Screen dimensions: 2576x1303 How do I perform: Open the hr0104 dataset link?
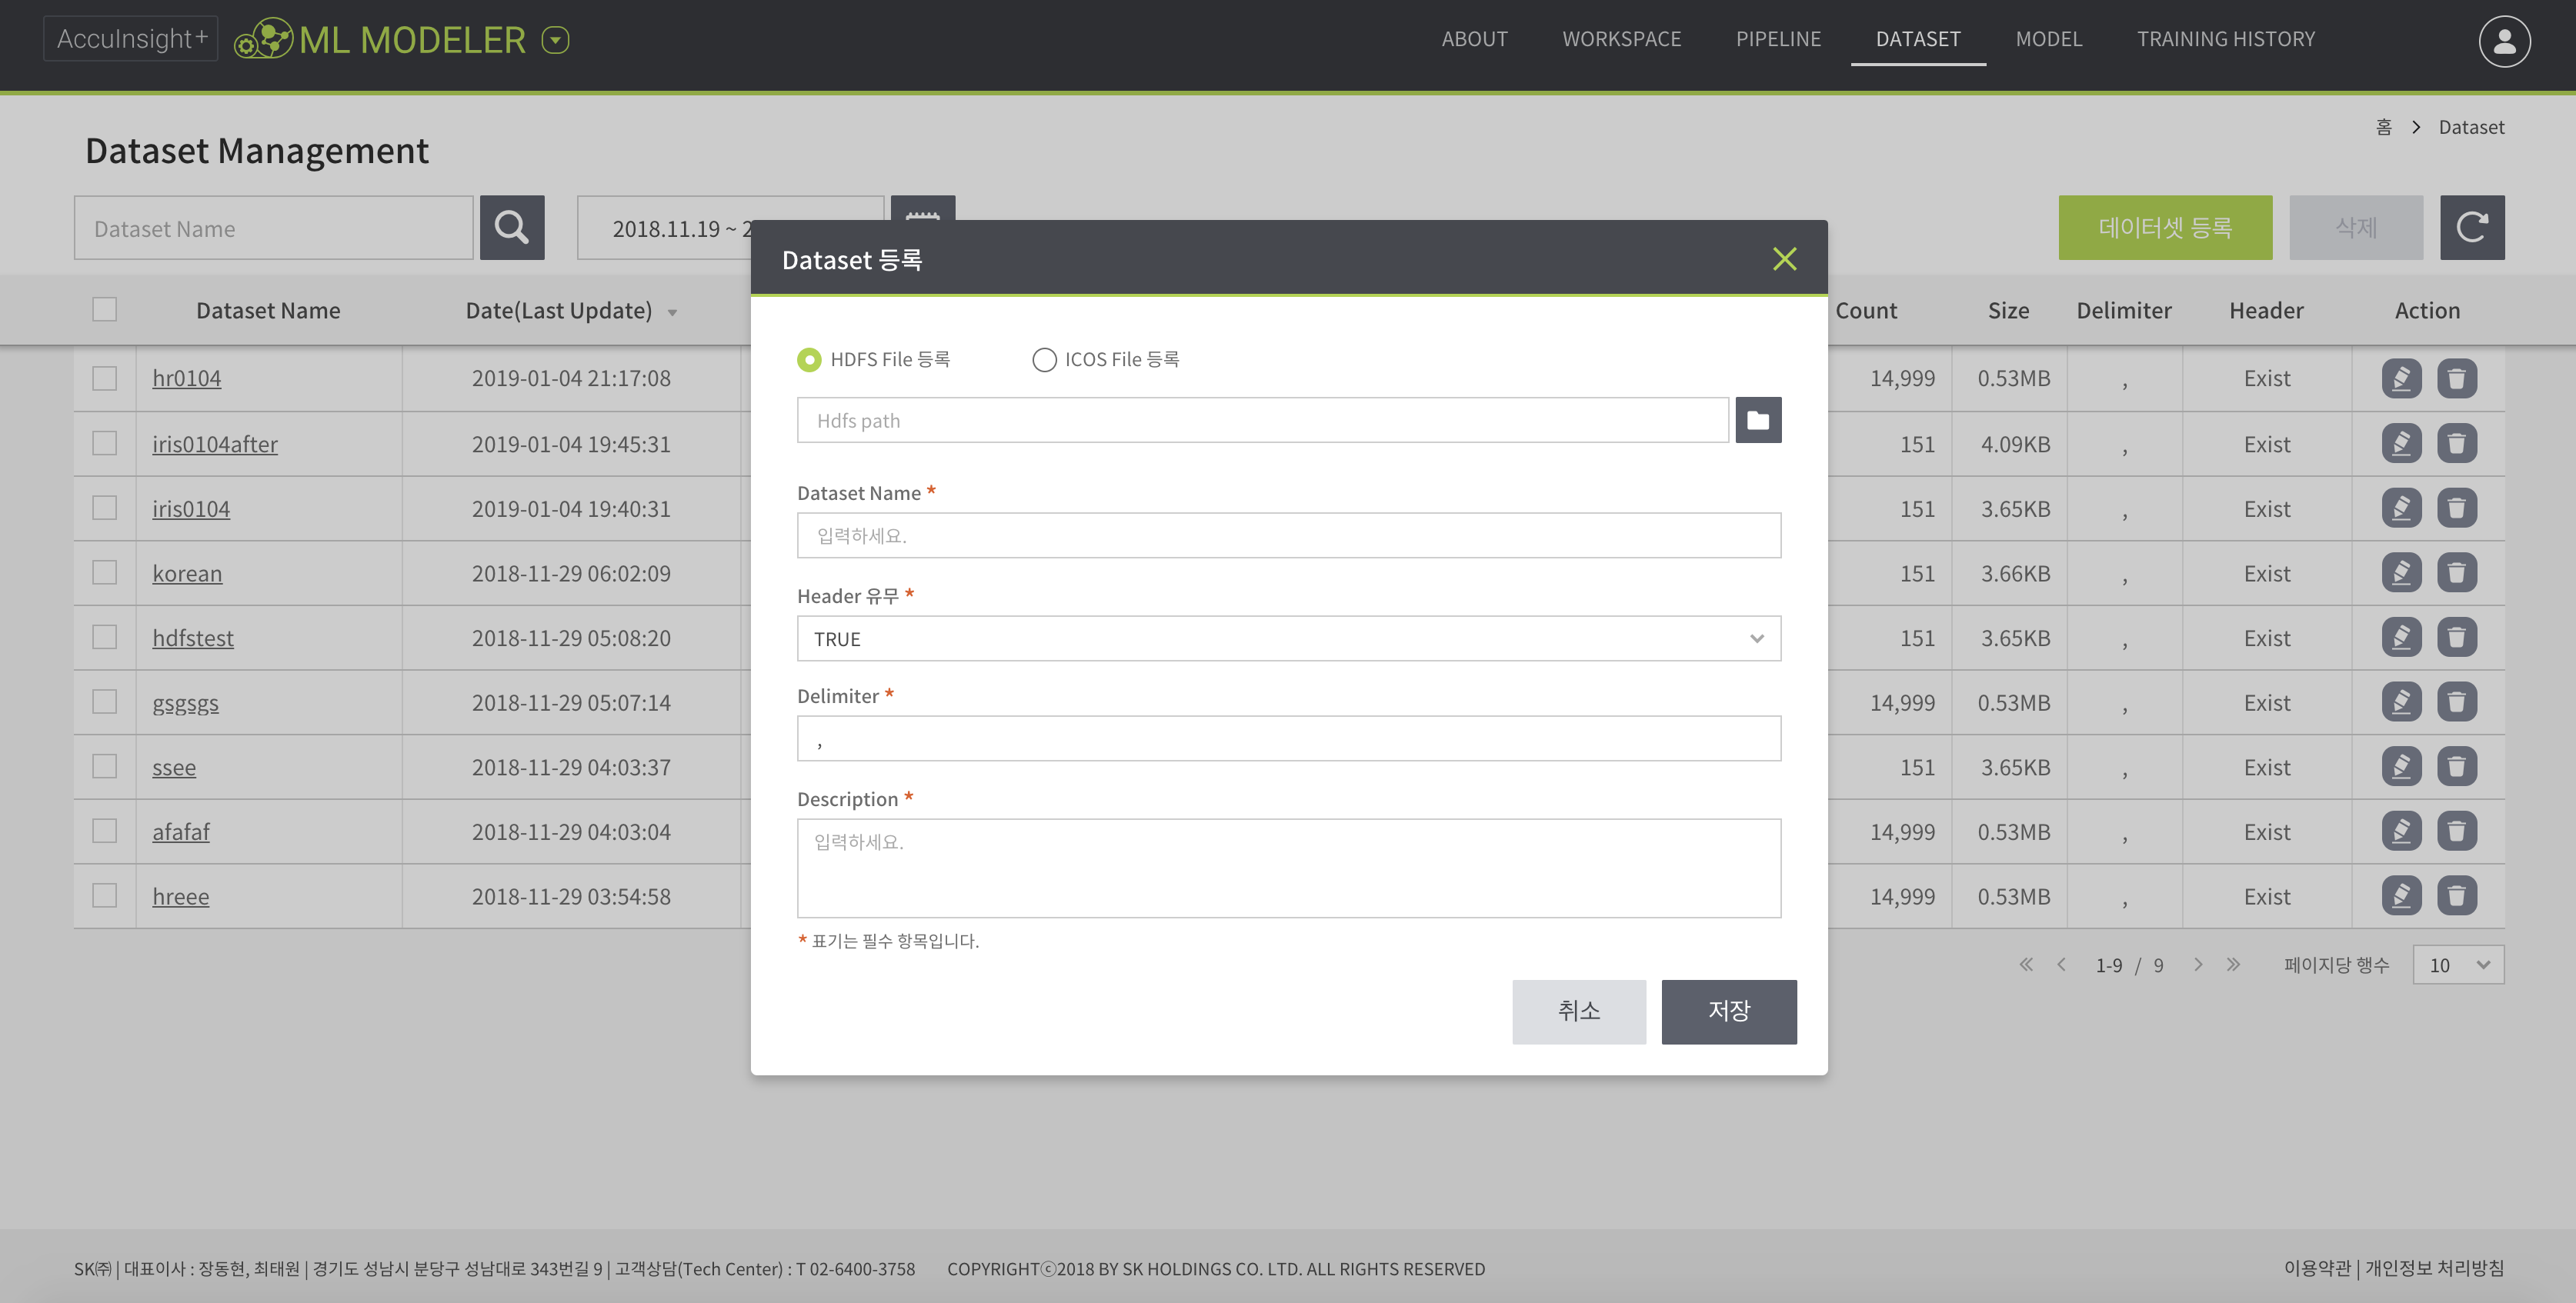click(x=187, y=378)
